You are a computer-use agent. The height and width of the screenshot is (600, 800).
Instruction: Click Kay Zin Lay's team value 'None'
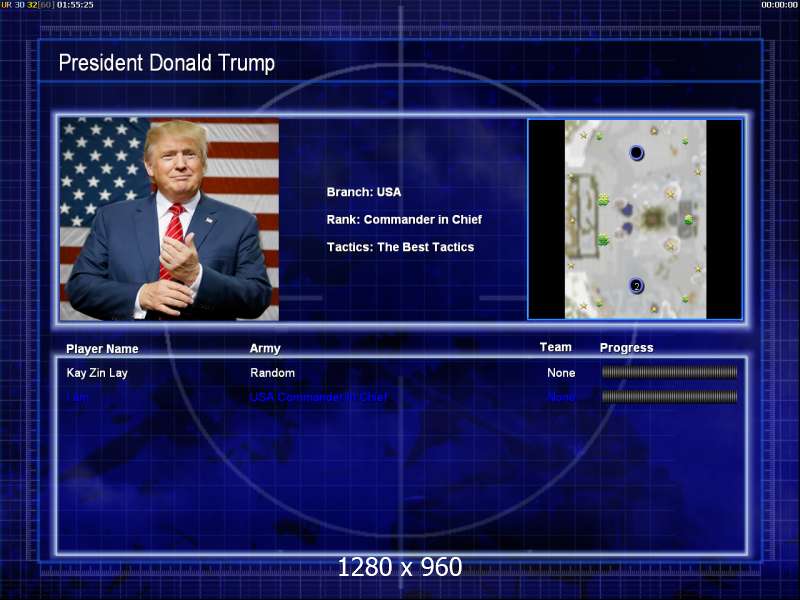561,373
